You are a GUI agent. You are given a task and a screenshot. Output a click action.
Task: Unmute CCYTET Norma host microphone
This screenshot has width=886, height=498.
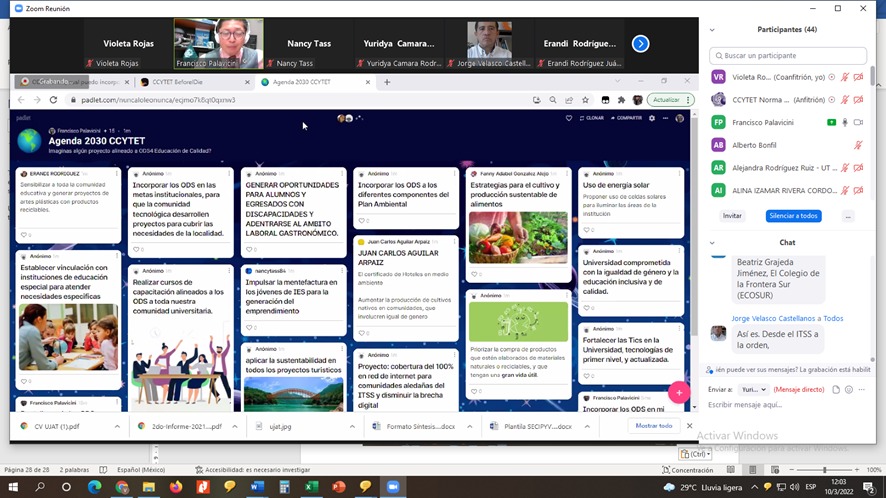[845, 99]
